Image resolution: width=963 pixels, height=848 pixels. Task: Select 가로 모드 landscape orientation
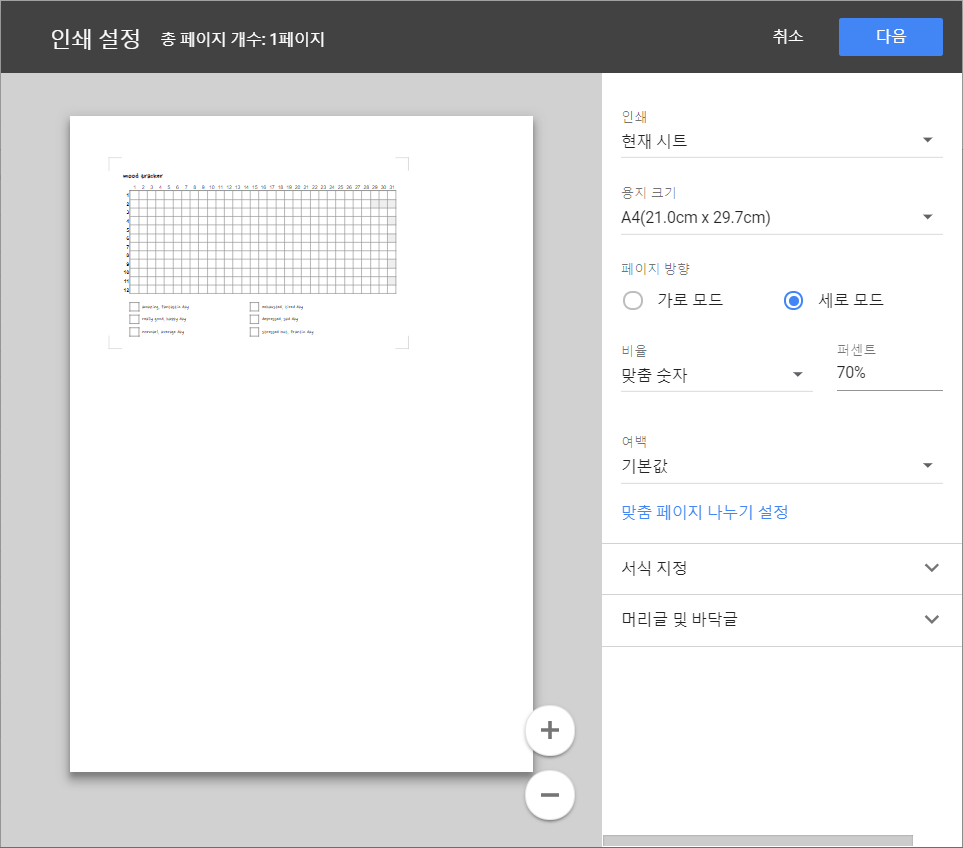click(633, 300)
